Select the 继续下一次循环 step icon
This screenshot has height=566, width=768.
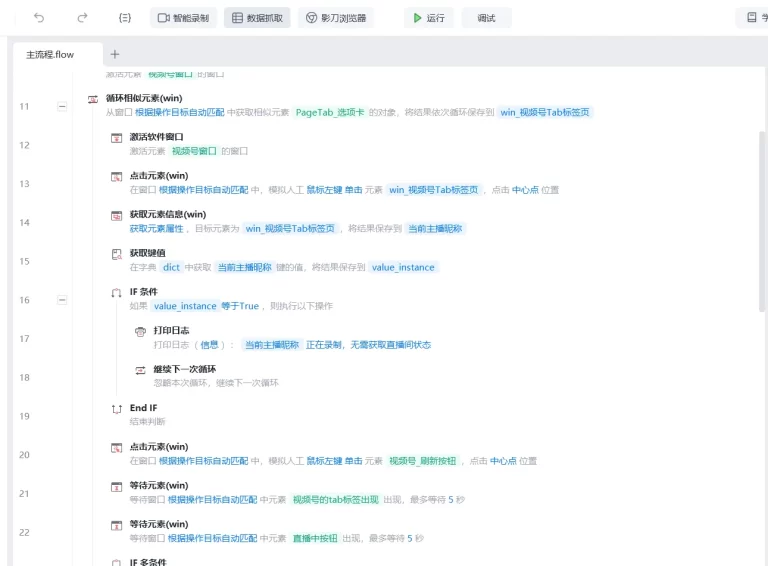(x=141, y=370)
